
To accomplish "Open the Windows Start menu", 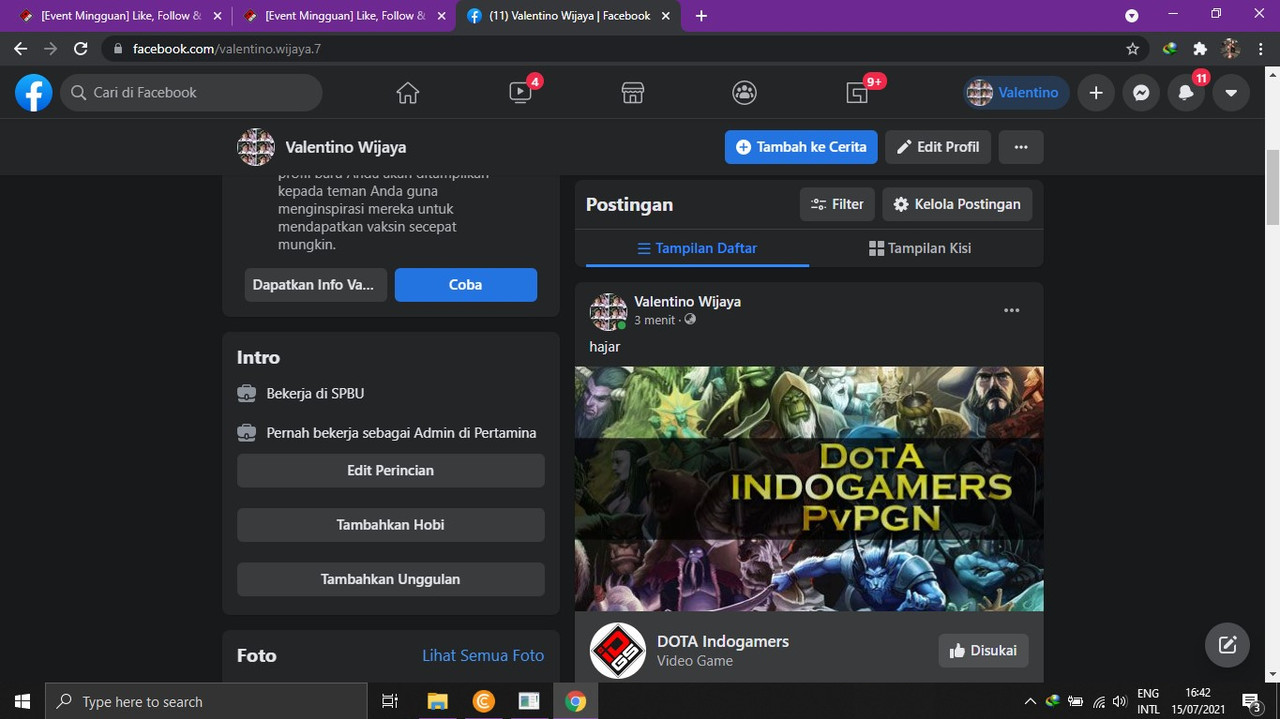I will point(22,701).
